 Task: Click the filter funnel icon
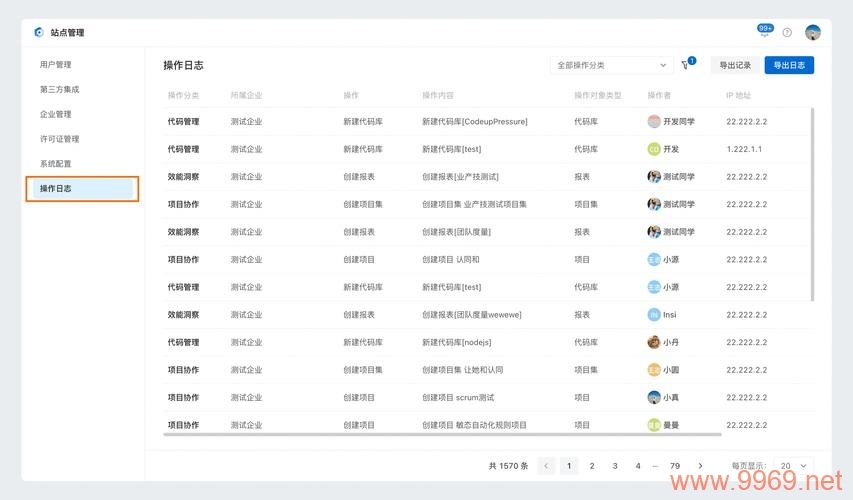pyautogui.click(x=685, y=65)
